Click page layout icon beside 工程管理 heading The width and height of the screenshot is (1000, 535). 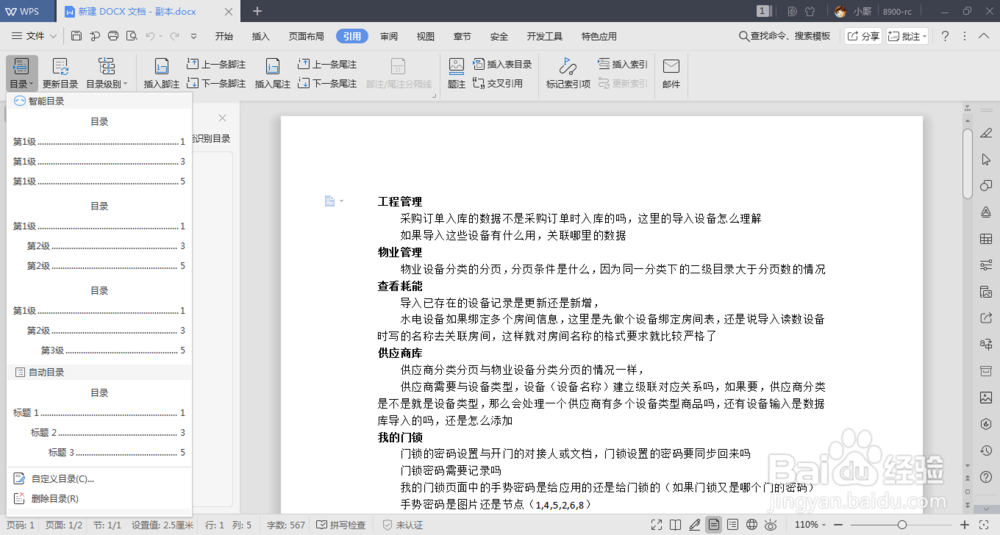point(330,201)
